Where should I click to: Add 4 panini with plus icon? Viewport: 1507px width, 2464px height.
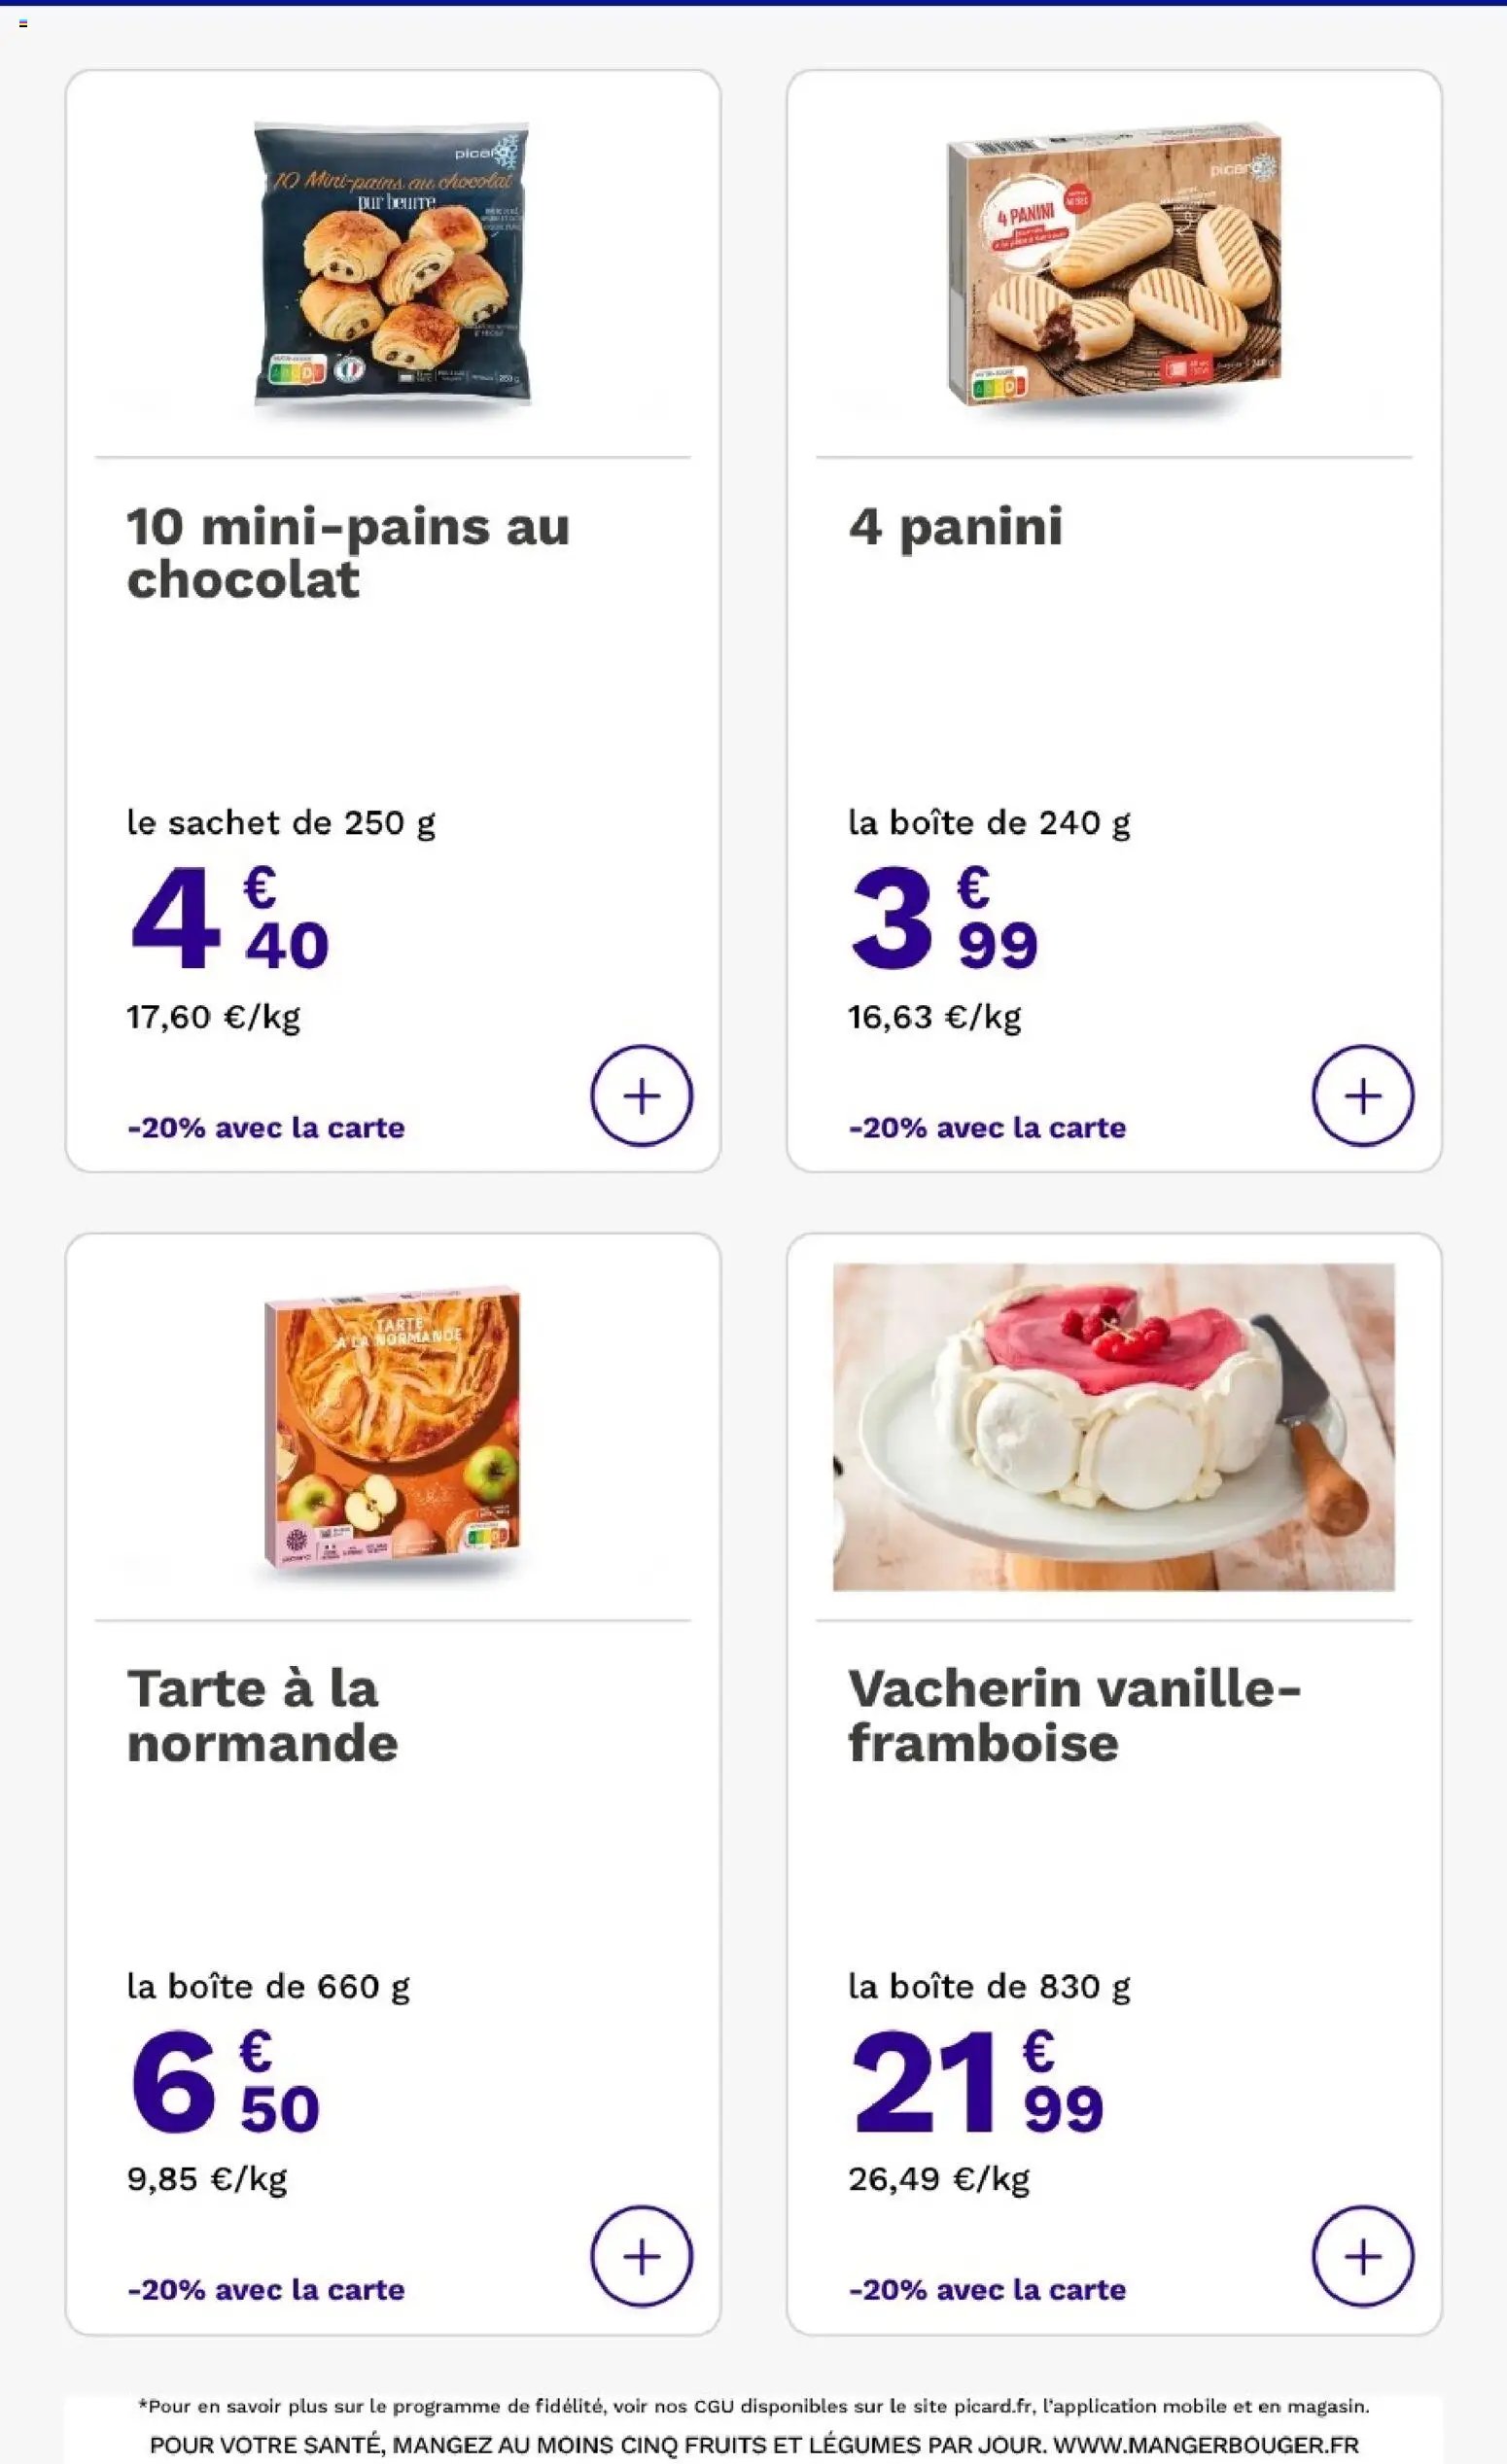1362,1096
